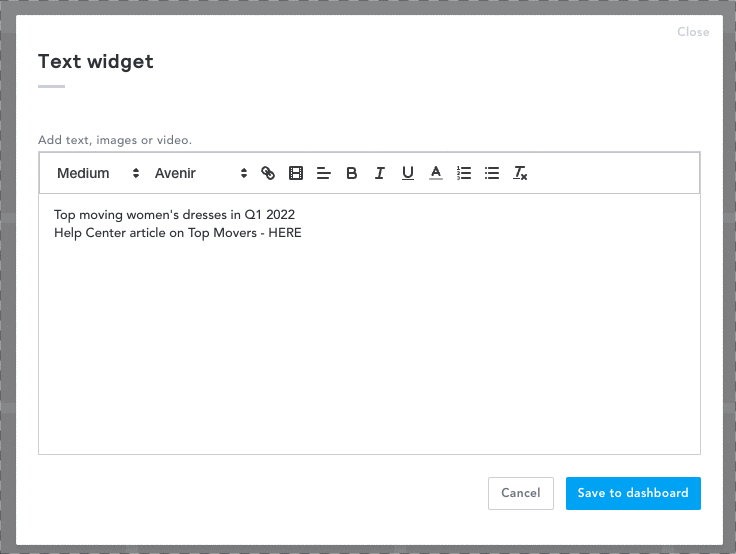Open the text alignment options
This screenshot has width=736, height=554.
[x=323, y=173]
